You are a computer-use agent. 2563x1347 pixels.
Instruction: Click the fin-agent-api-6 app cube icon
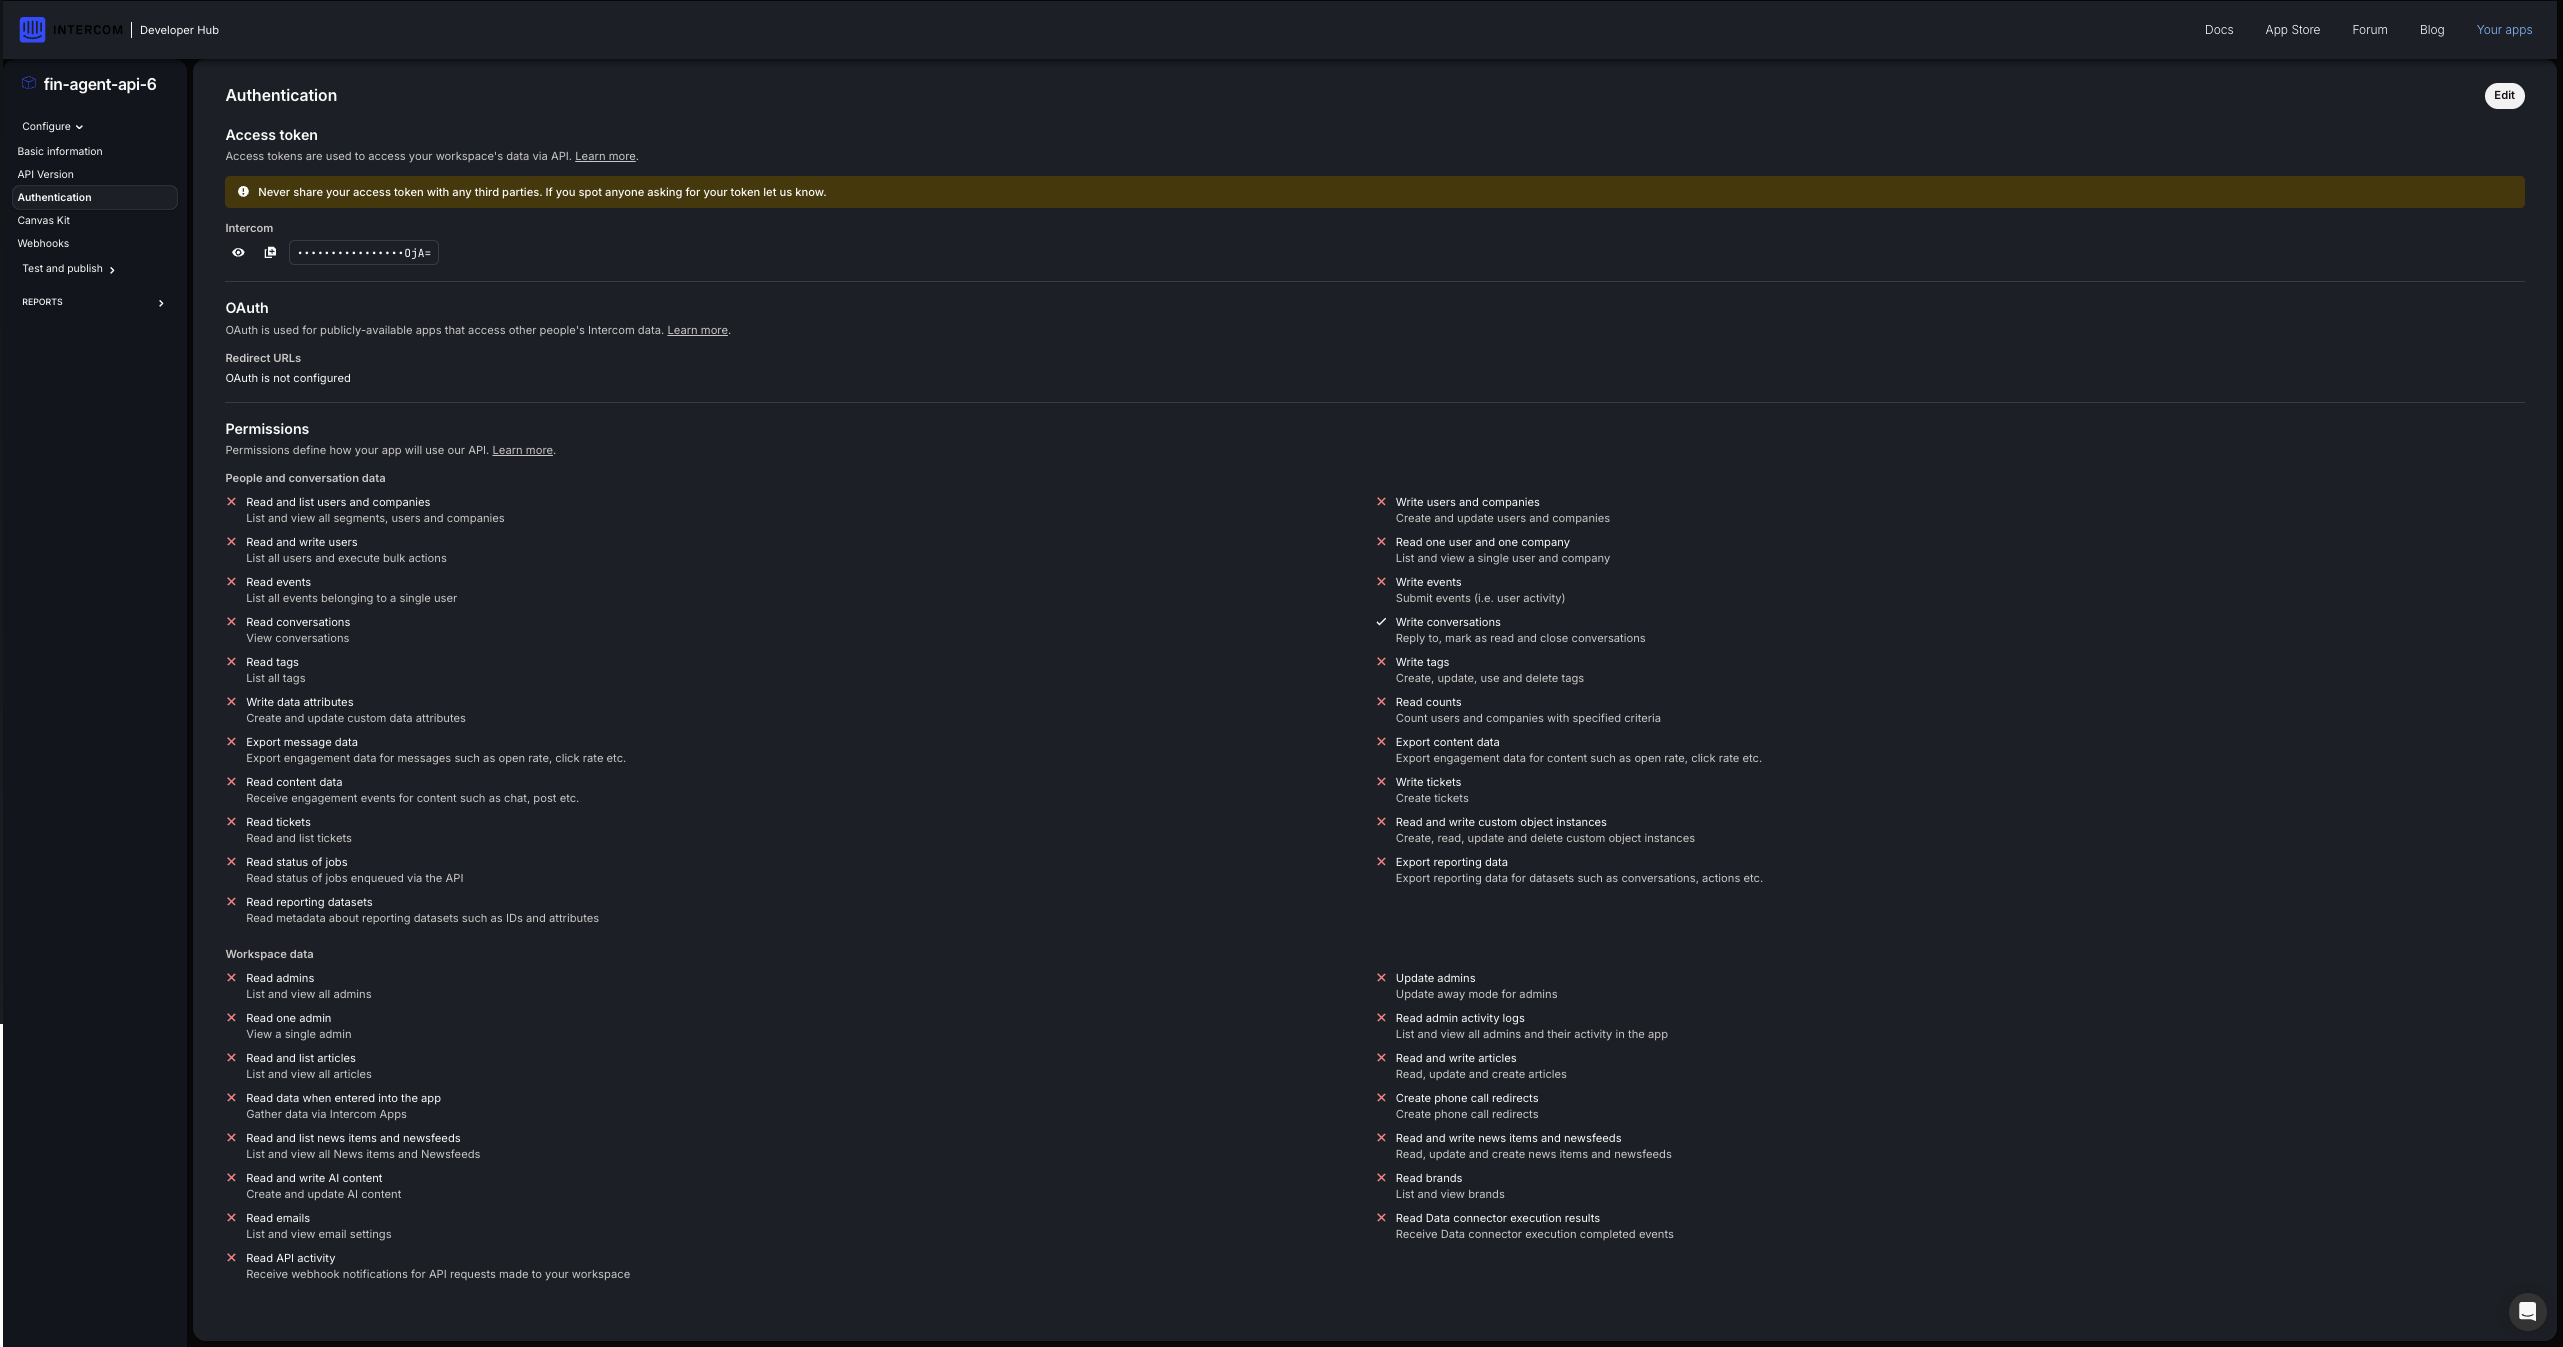[29, 84]
